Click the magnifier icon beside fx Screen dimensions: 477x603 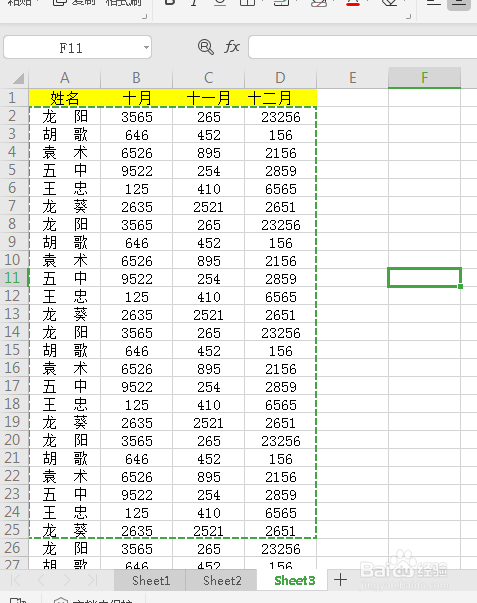(205, 47)
